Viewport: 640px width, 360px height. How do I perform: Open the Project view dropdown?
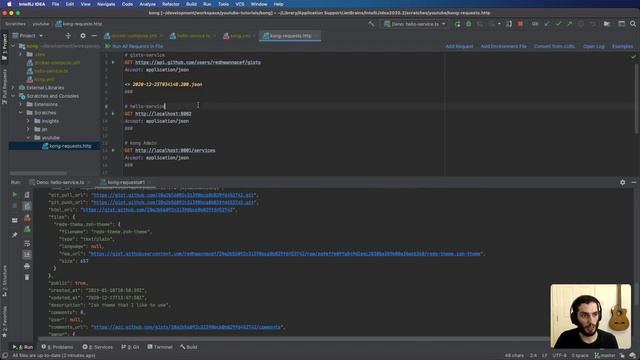pyautogui.click(x=28, y=36)
